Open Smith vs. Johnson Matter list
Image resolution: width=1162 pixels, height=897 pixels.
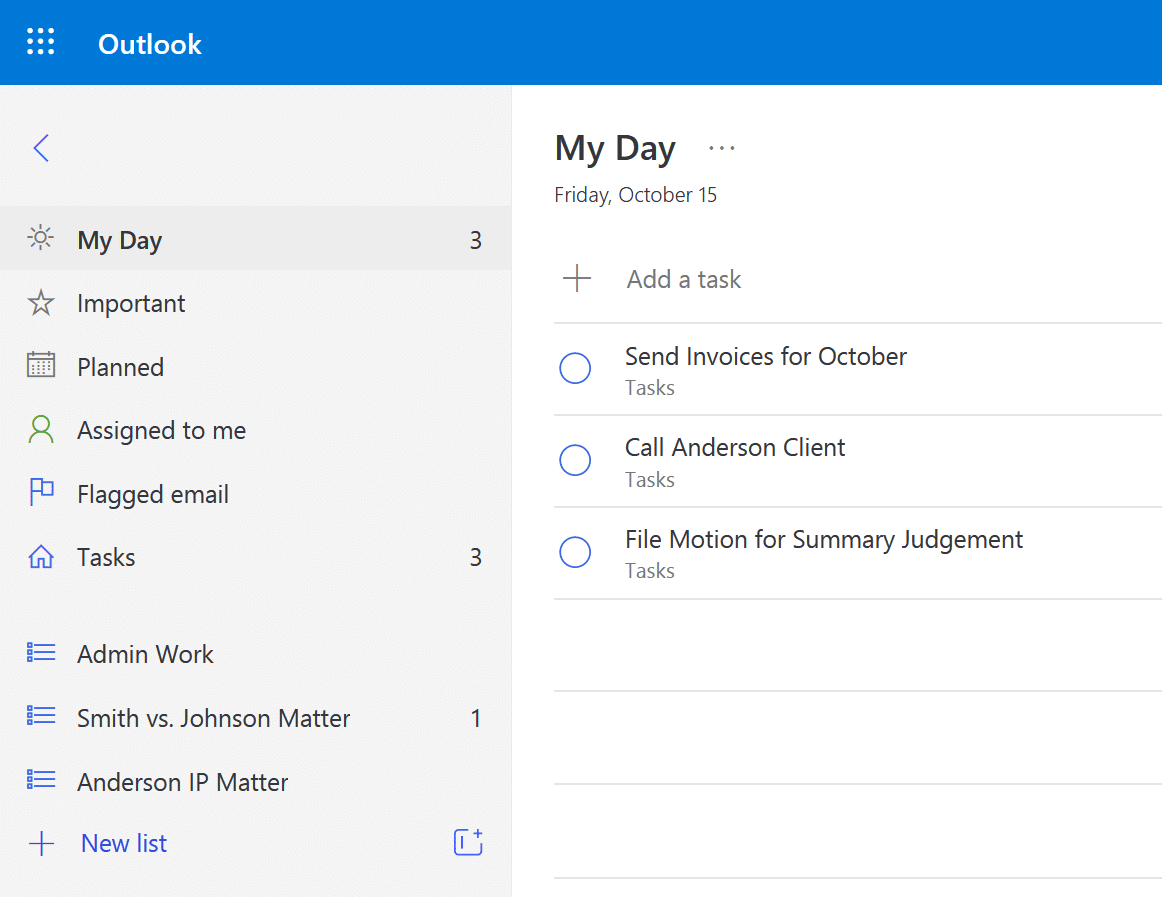point(256,718)
